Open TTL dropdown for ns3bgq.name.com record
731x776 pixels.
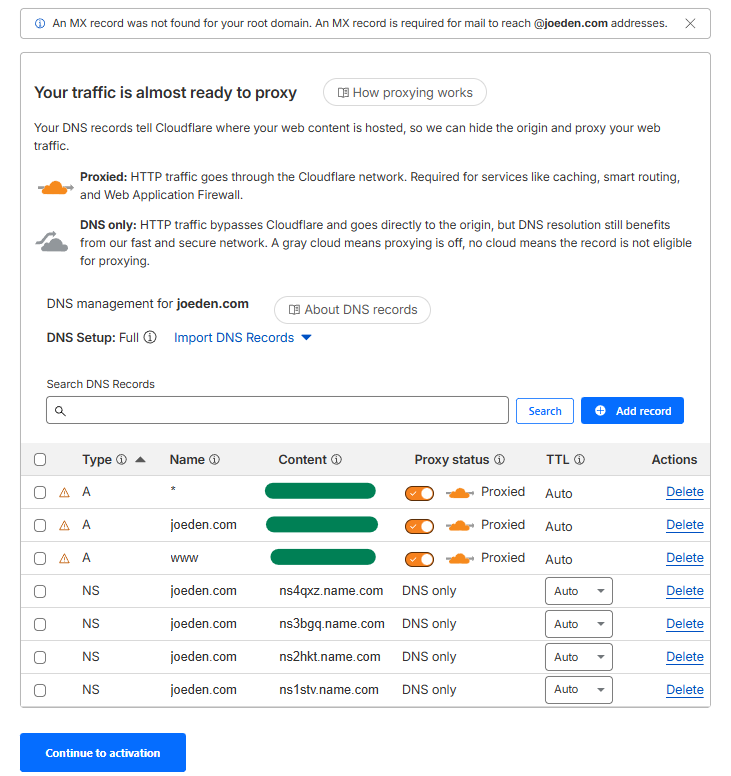[x=579, y=624]
